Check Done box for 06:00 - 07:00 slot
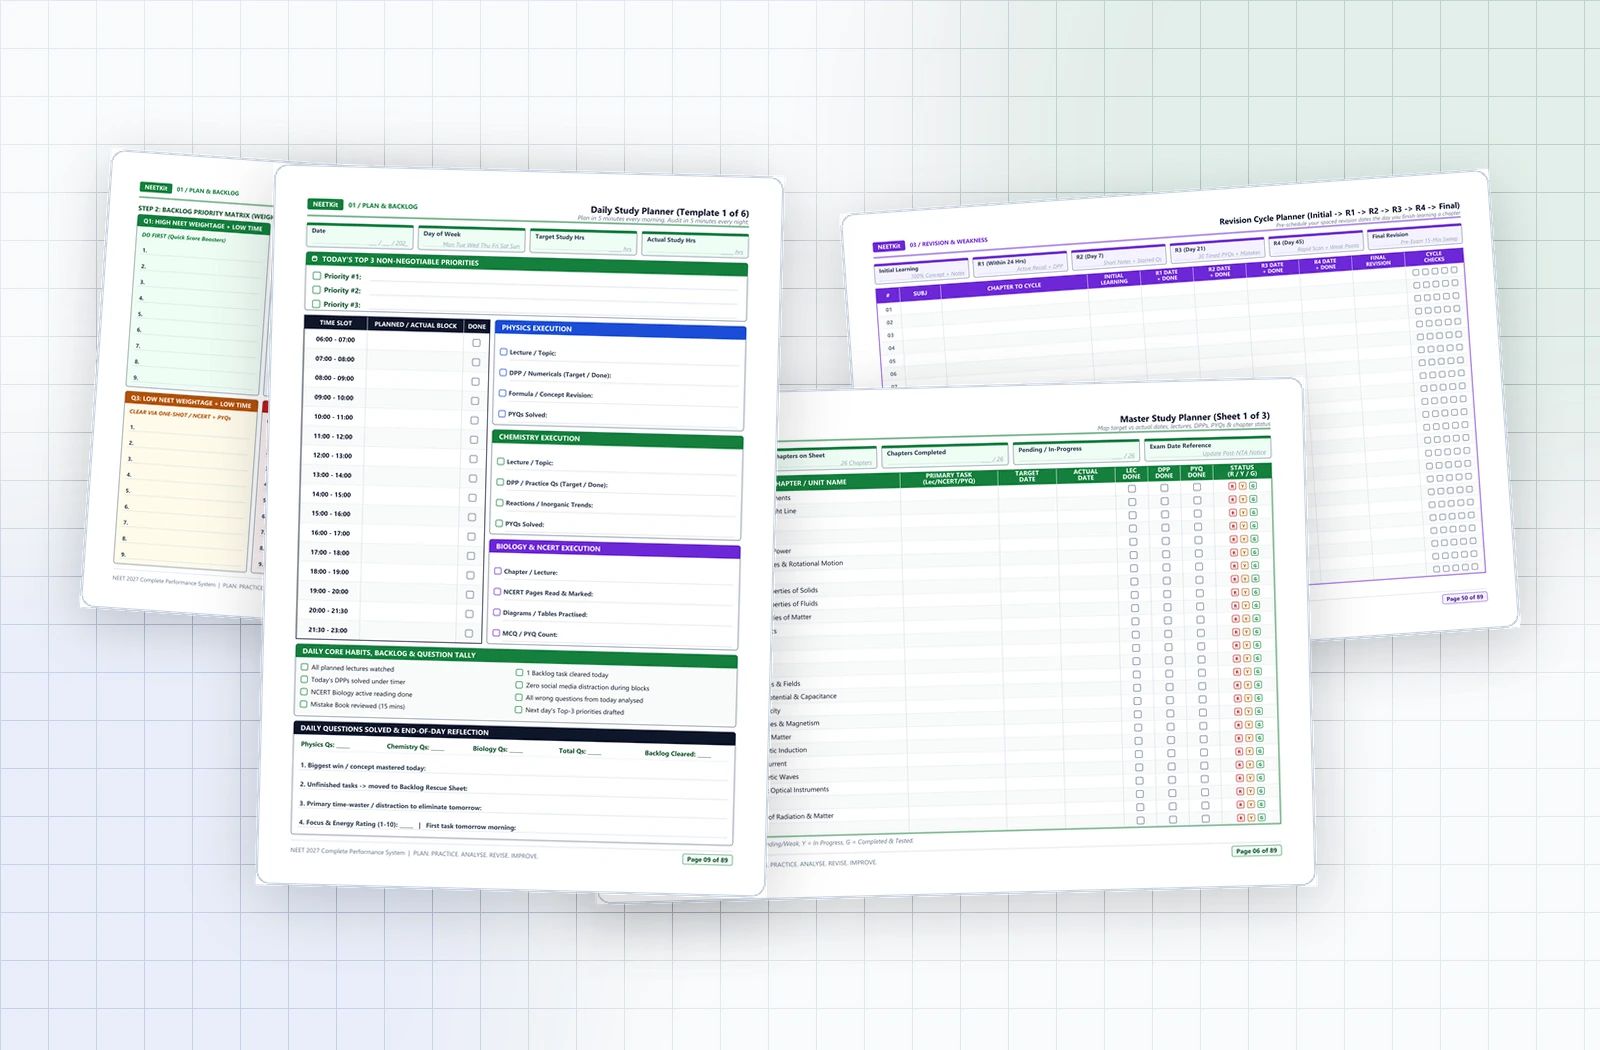Image resolution: width=1600 pixels, height=1050 pixels. [476, 343]
